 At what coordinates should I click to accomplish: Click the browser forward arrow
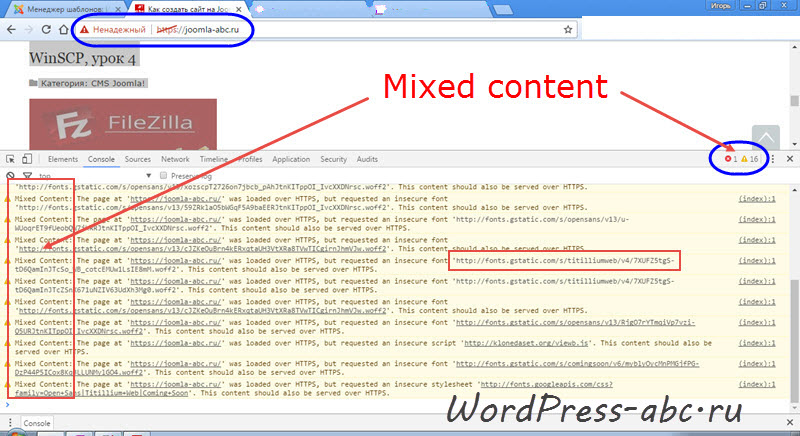29,30
